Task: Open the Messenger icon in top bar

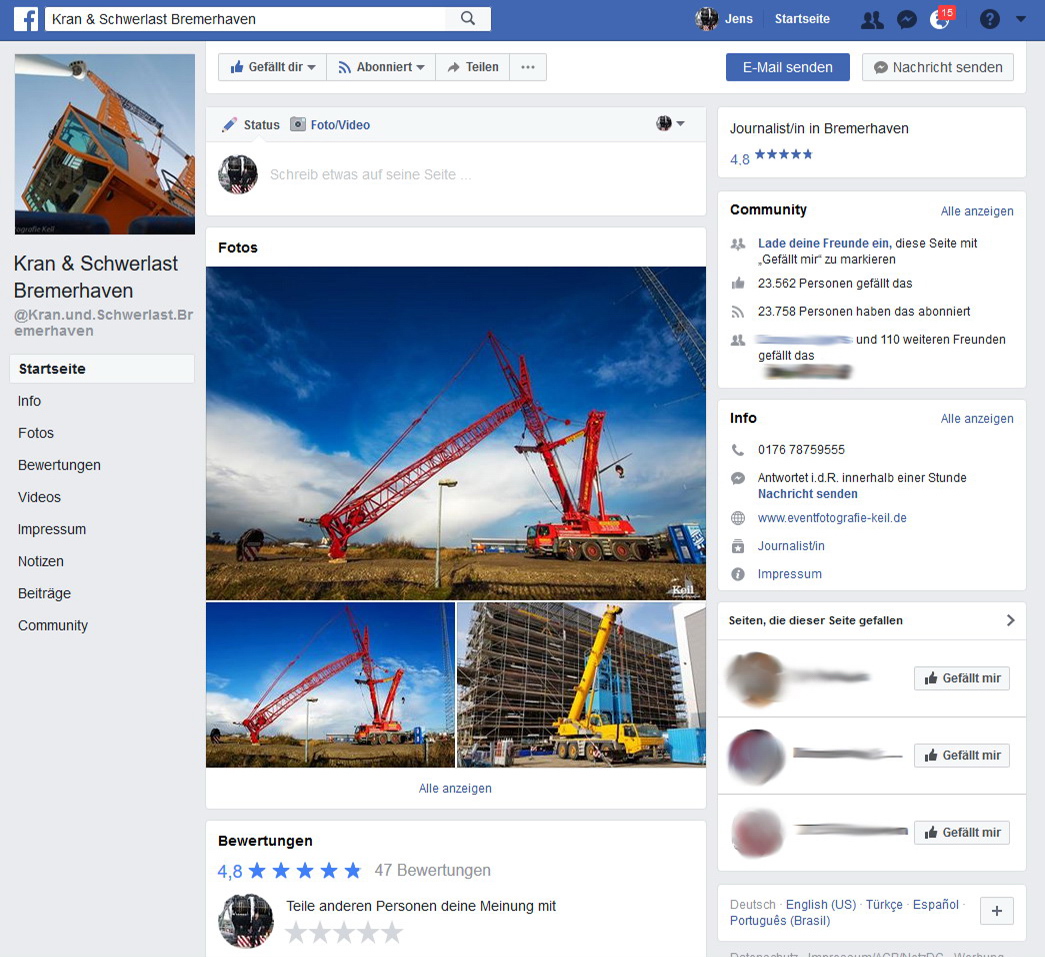Action: tap(906, 19)
